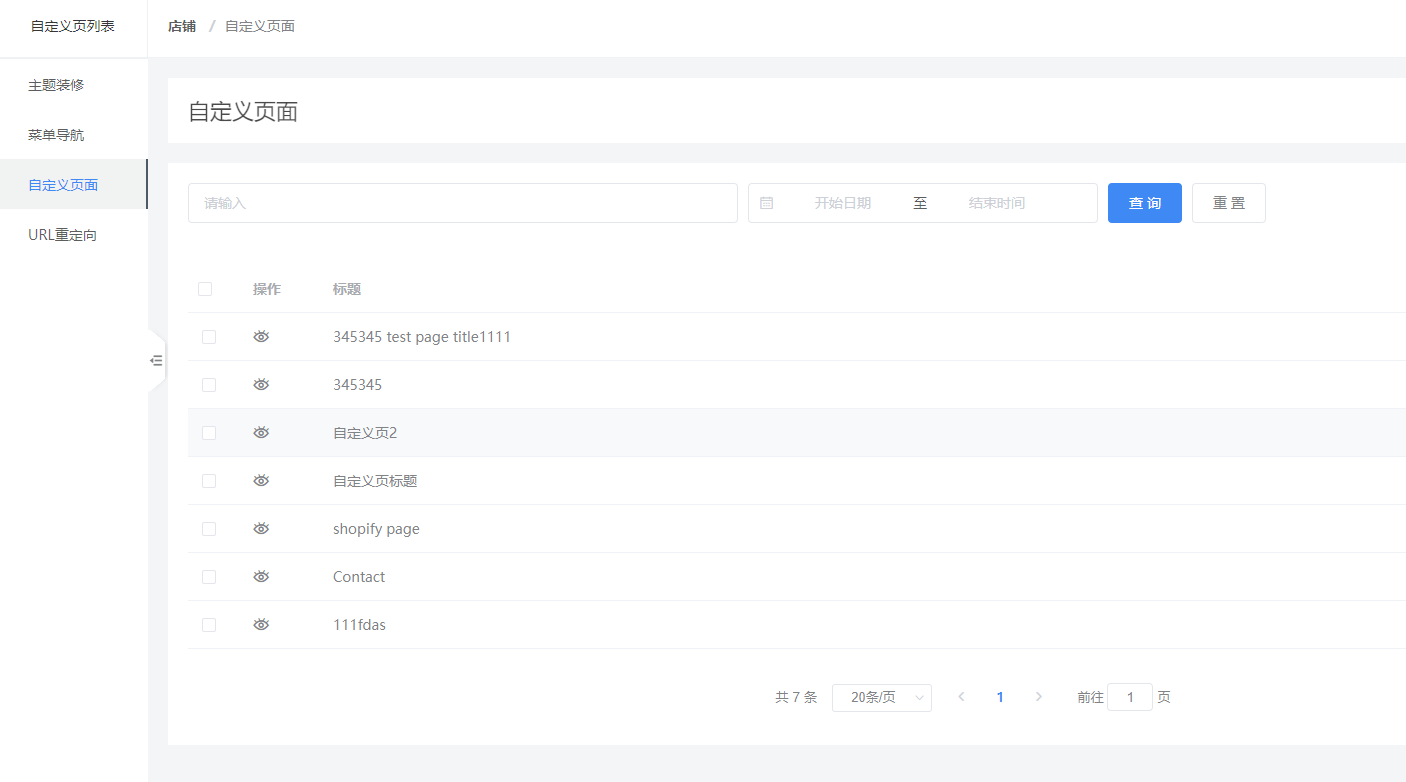Click the '自定义页面' breadcrumb item
Image resolution: width=1406 pixels, height=782 pixels.
(x=260, y=26)
